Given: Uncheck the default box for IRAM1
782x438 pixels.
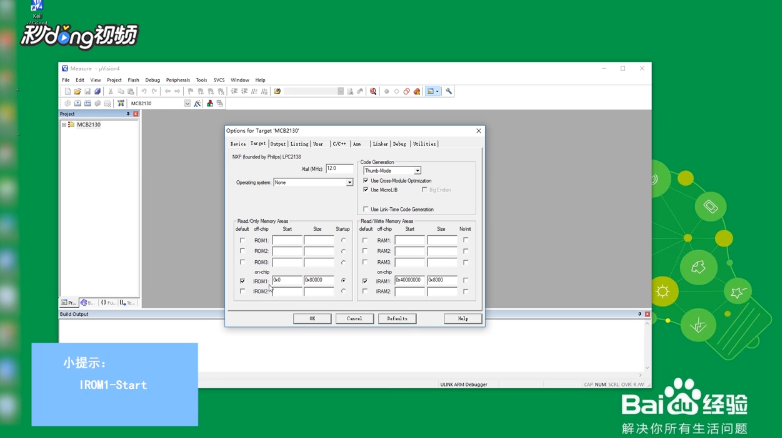Looking at the screenshot, I should tap(365, 281).
